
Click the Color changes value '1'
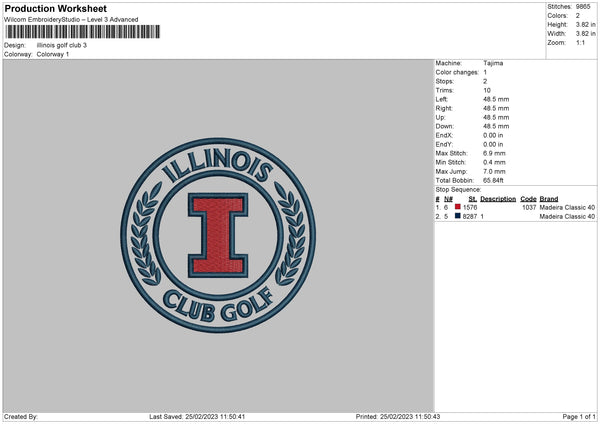pyautogui.click(x=485, y=72)
